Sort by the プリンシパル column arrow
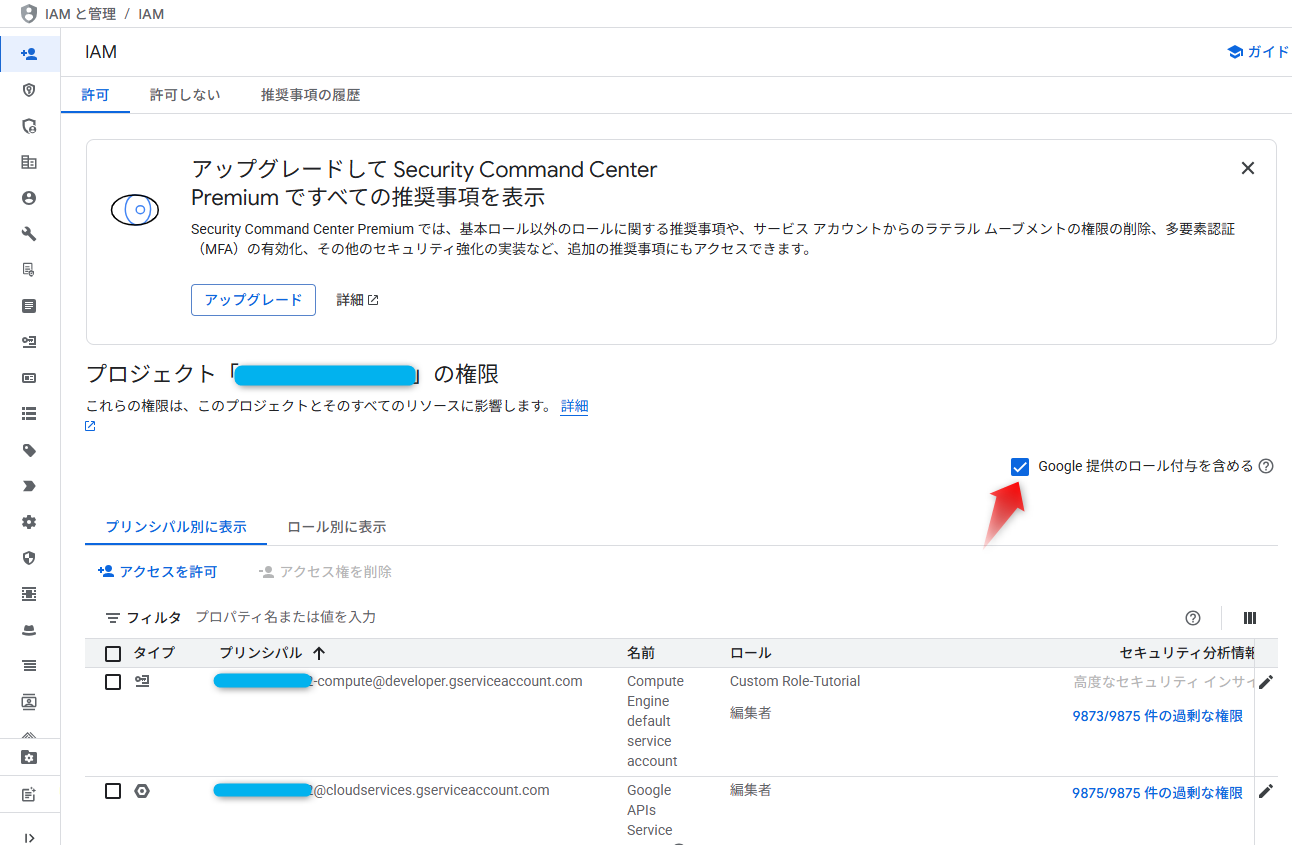This screenshot has height=845, width=1292. tap(319, 653)
